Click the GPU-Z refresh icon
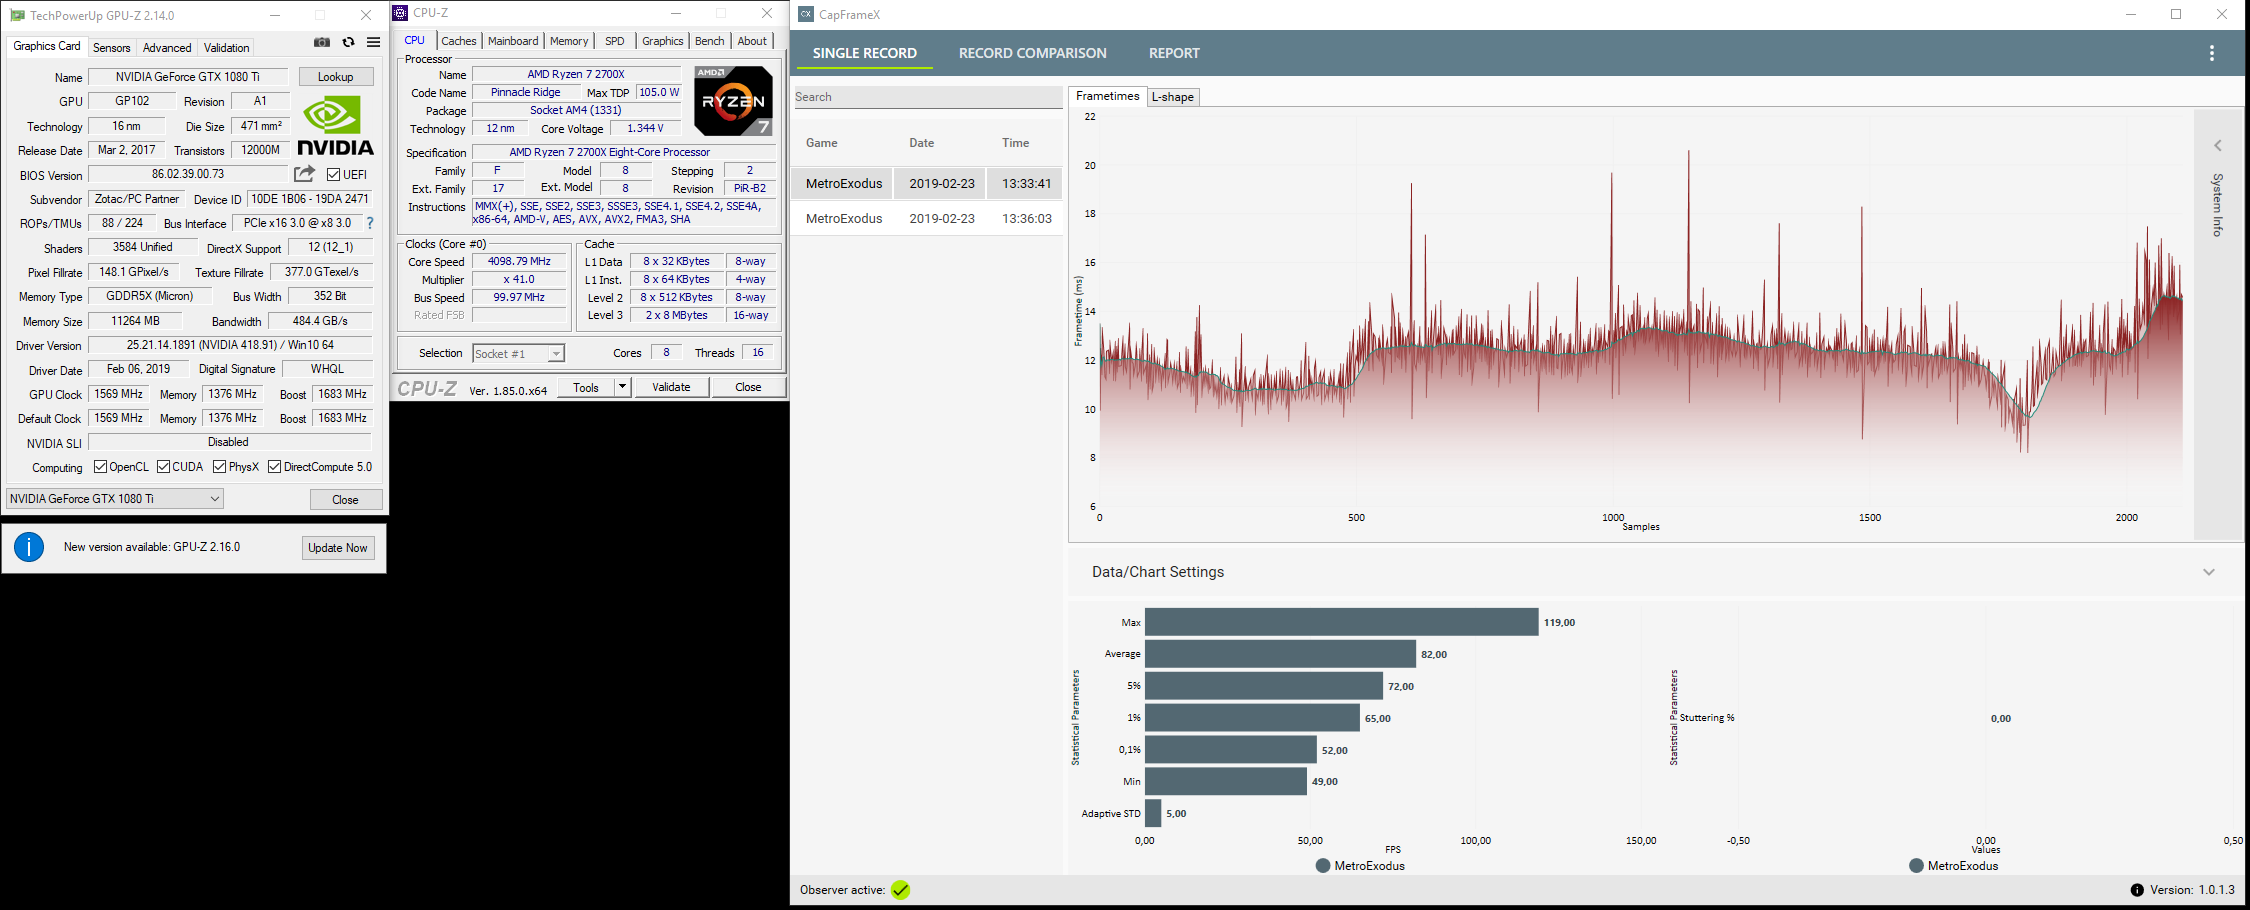 pyautogui.click(x=348, y=42)
